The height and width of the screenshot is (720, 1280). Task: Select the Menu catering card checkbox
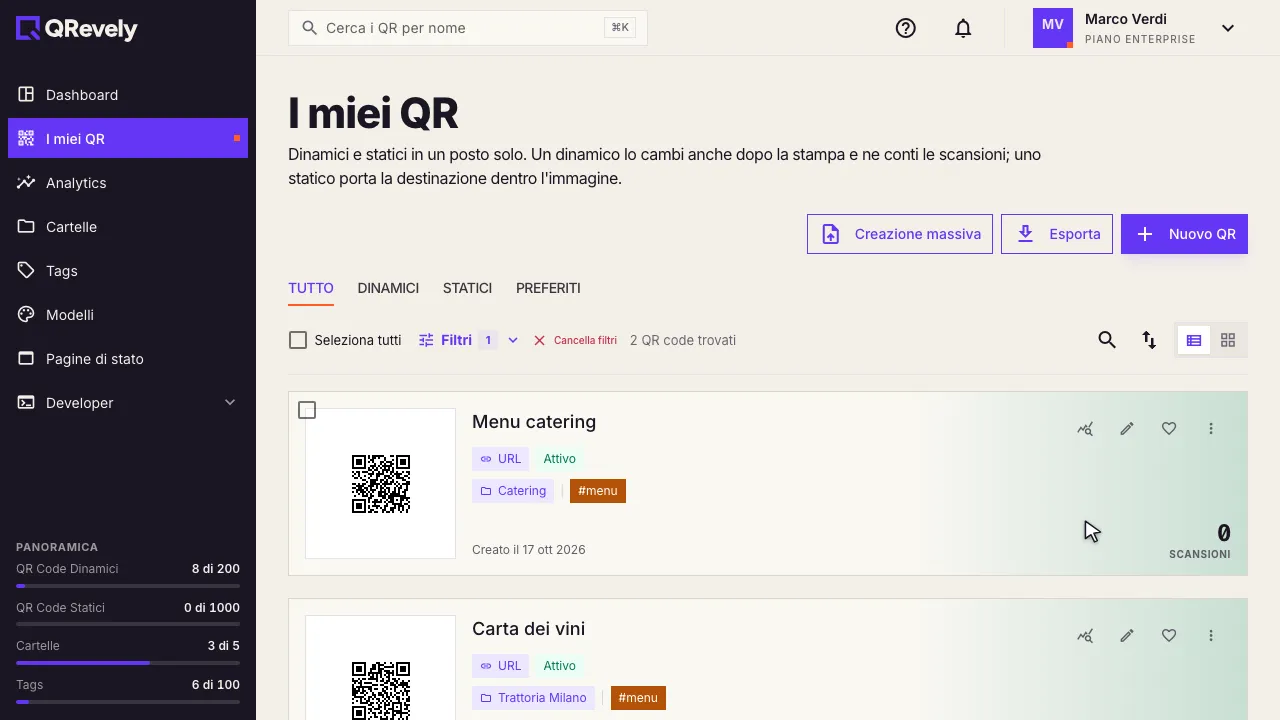pos(307,410)
